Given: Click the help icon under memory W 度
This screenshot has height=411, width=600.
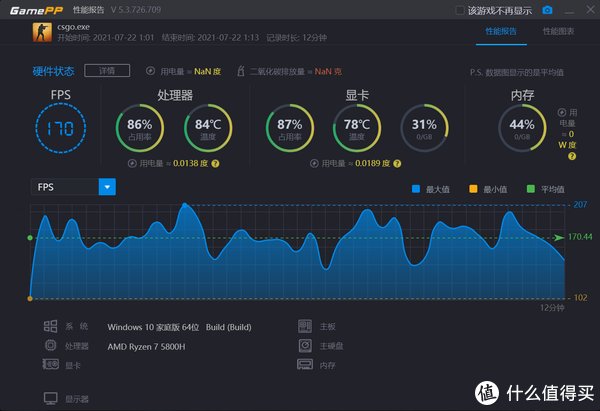Looking at the screenshot, I should coord(572,156).
